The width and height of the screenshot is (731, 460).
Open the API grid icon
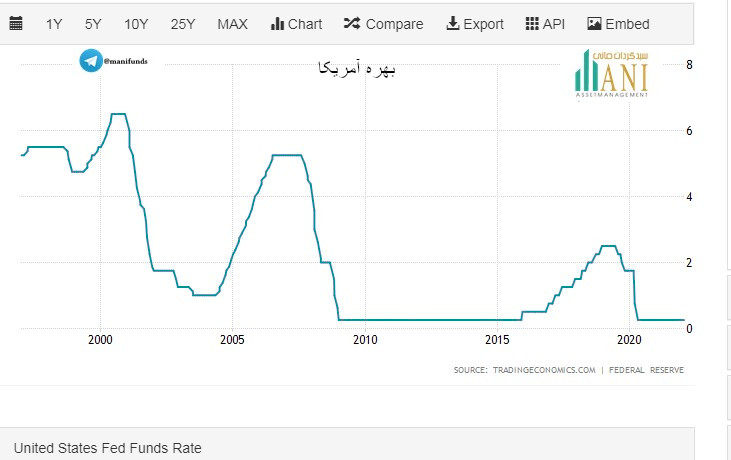[532, 24]
